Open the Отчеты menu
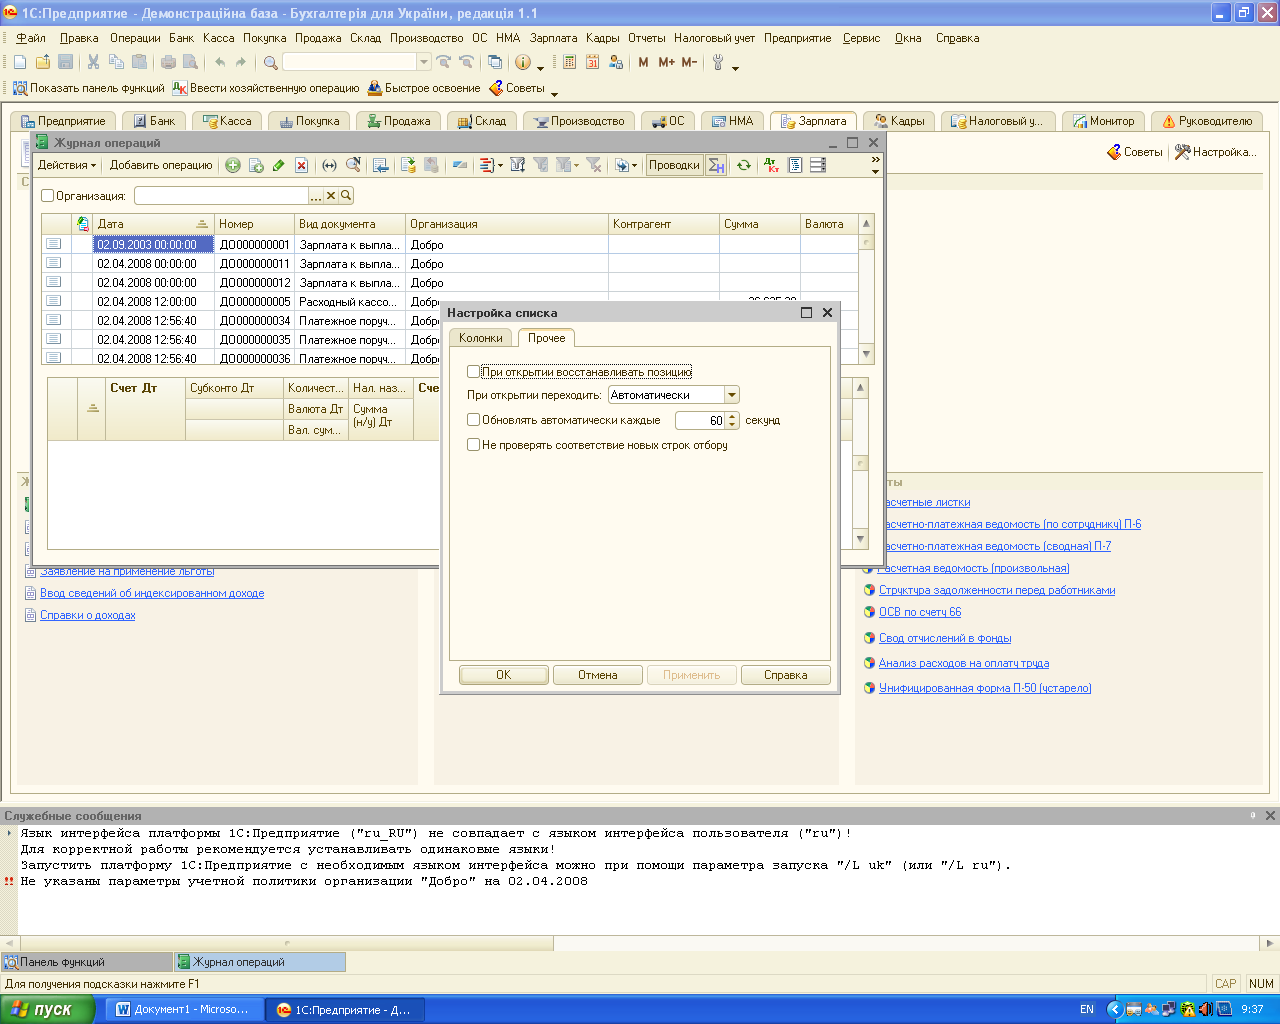Image resolution: width=1280 pixels, height=1024 pixels. [646, 38]
